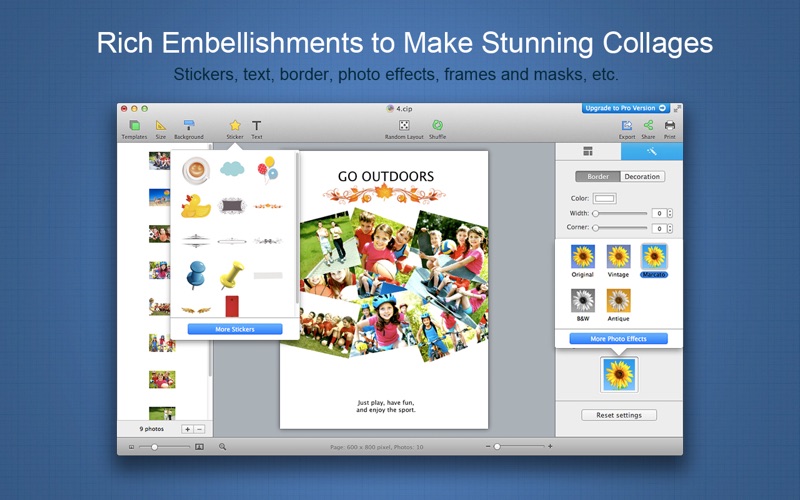This screenshot has width=800, height=500.
Task: Click the Print icon
Action: pos(669,125)
